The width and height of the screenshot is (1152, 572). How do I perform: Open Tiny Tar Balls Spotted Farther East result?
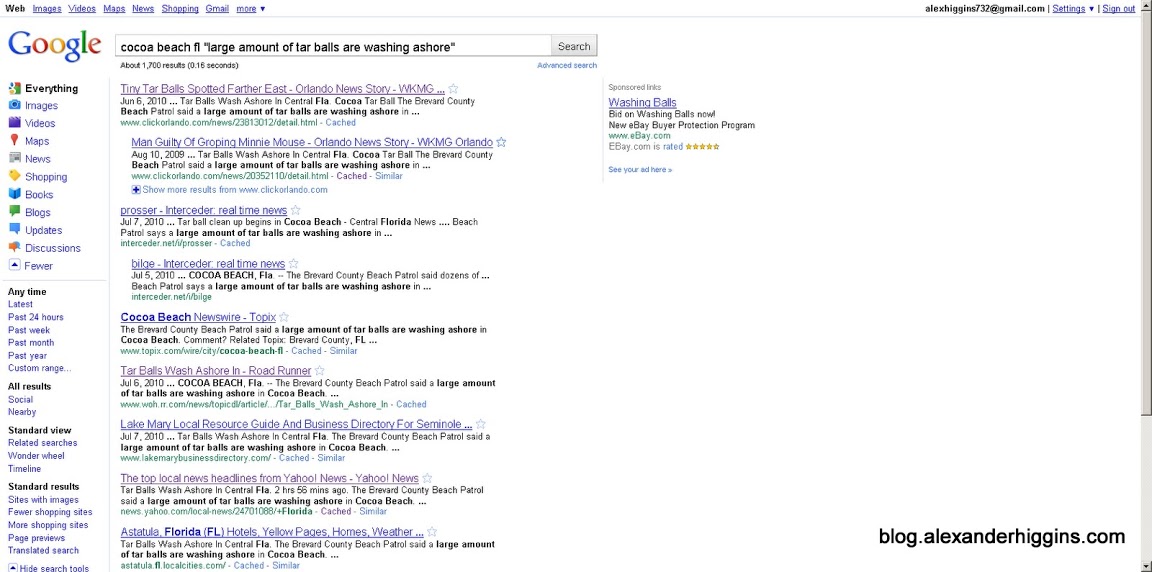(282, 89)
